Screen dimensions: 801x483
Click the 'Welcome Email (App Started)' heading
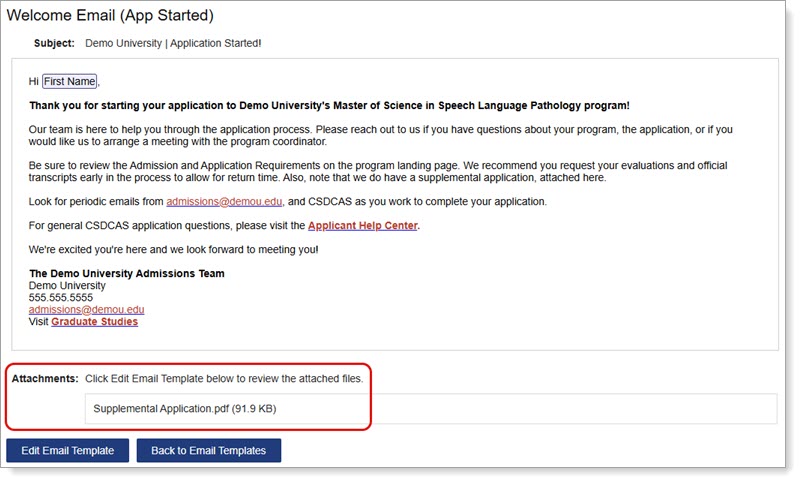pos(110,16)
